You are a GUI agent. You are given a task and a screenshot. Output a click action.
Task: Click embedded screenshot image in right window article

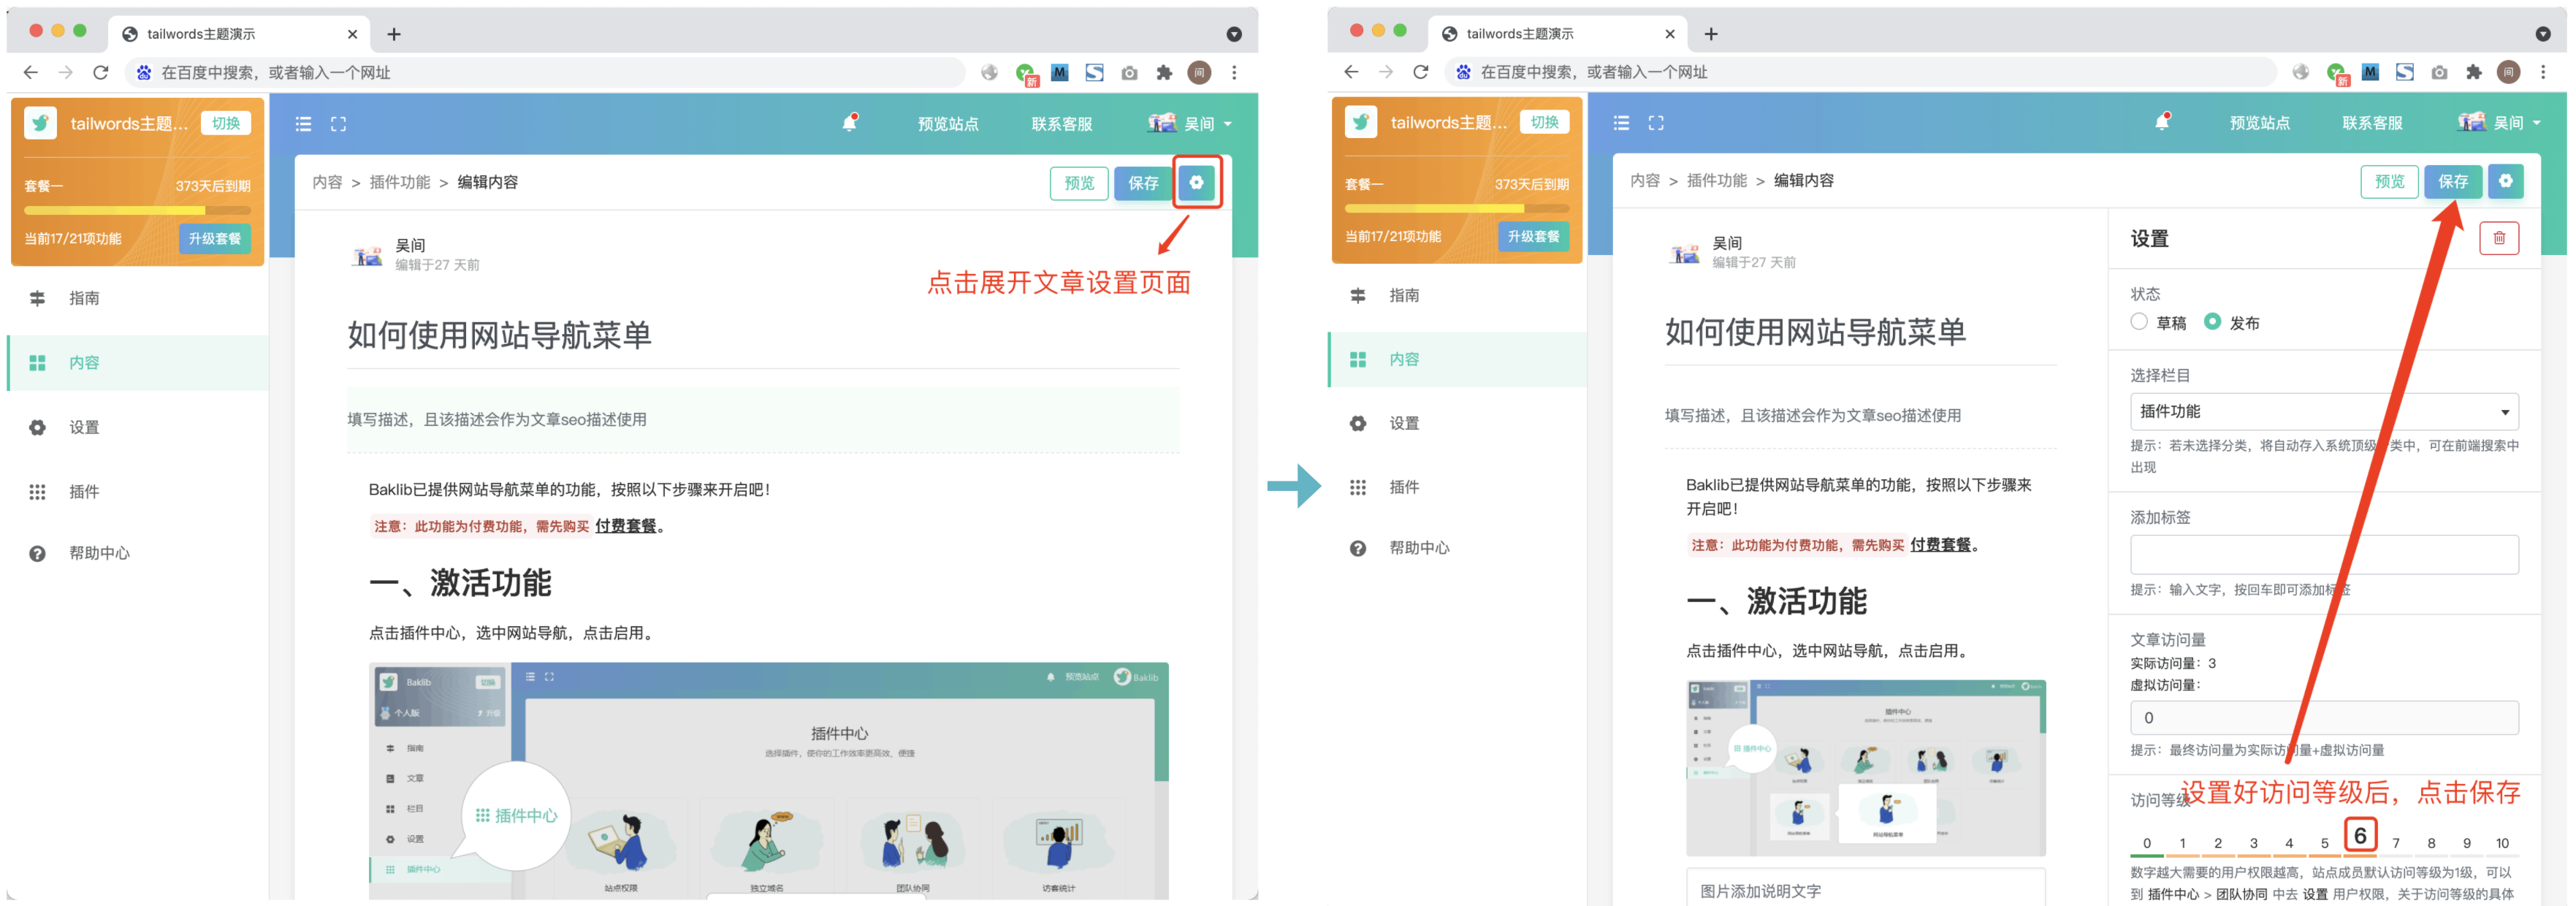point(1865,767)
